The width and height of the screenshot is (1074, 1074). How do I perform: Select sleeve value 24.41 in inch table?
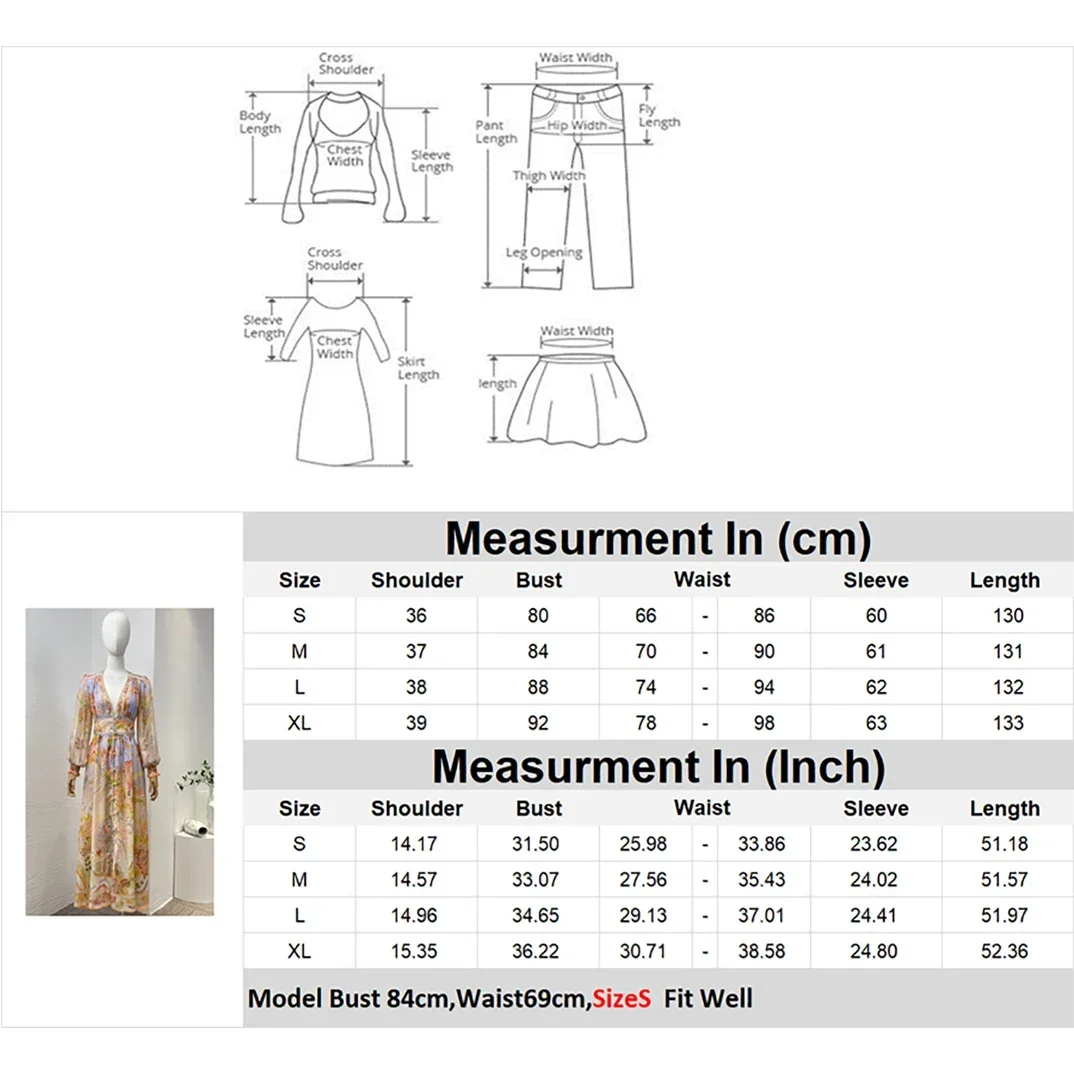pyautogui.click(x=873, y=915)
